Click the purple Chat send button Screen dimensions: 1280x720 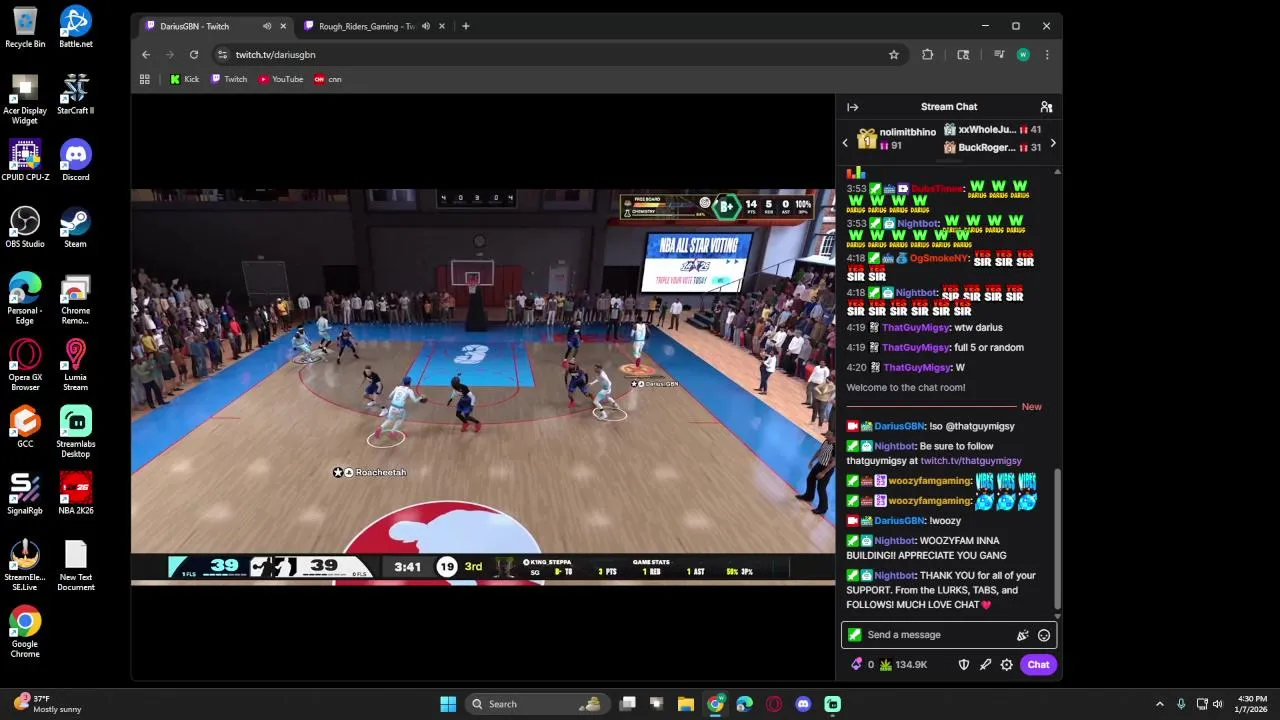1038,664
